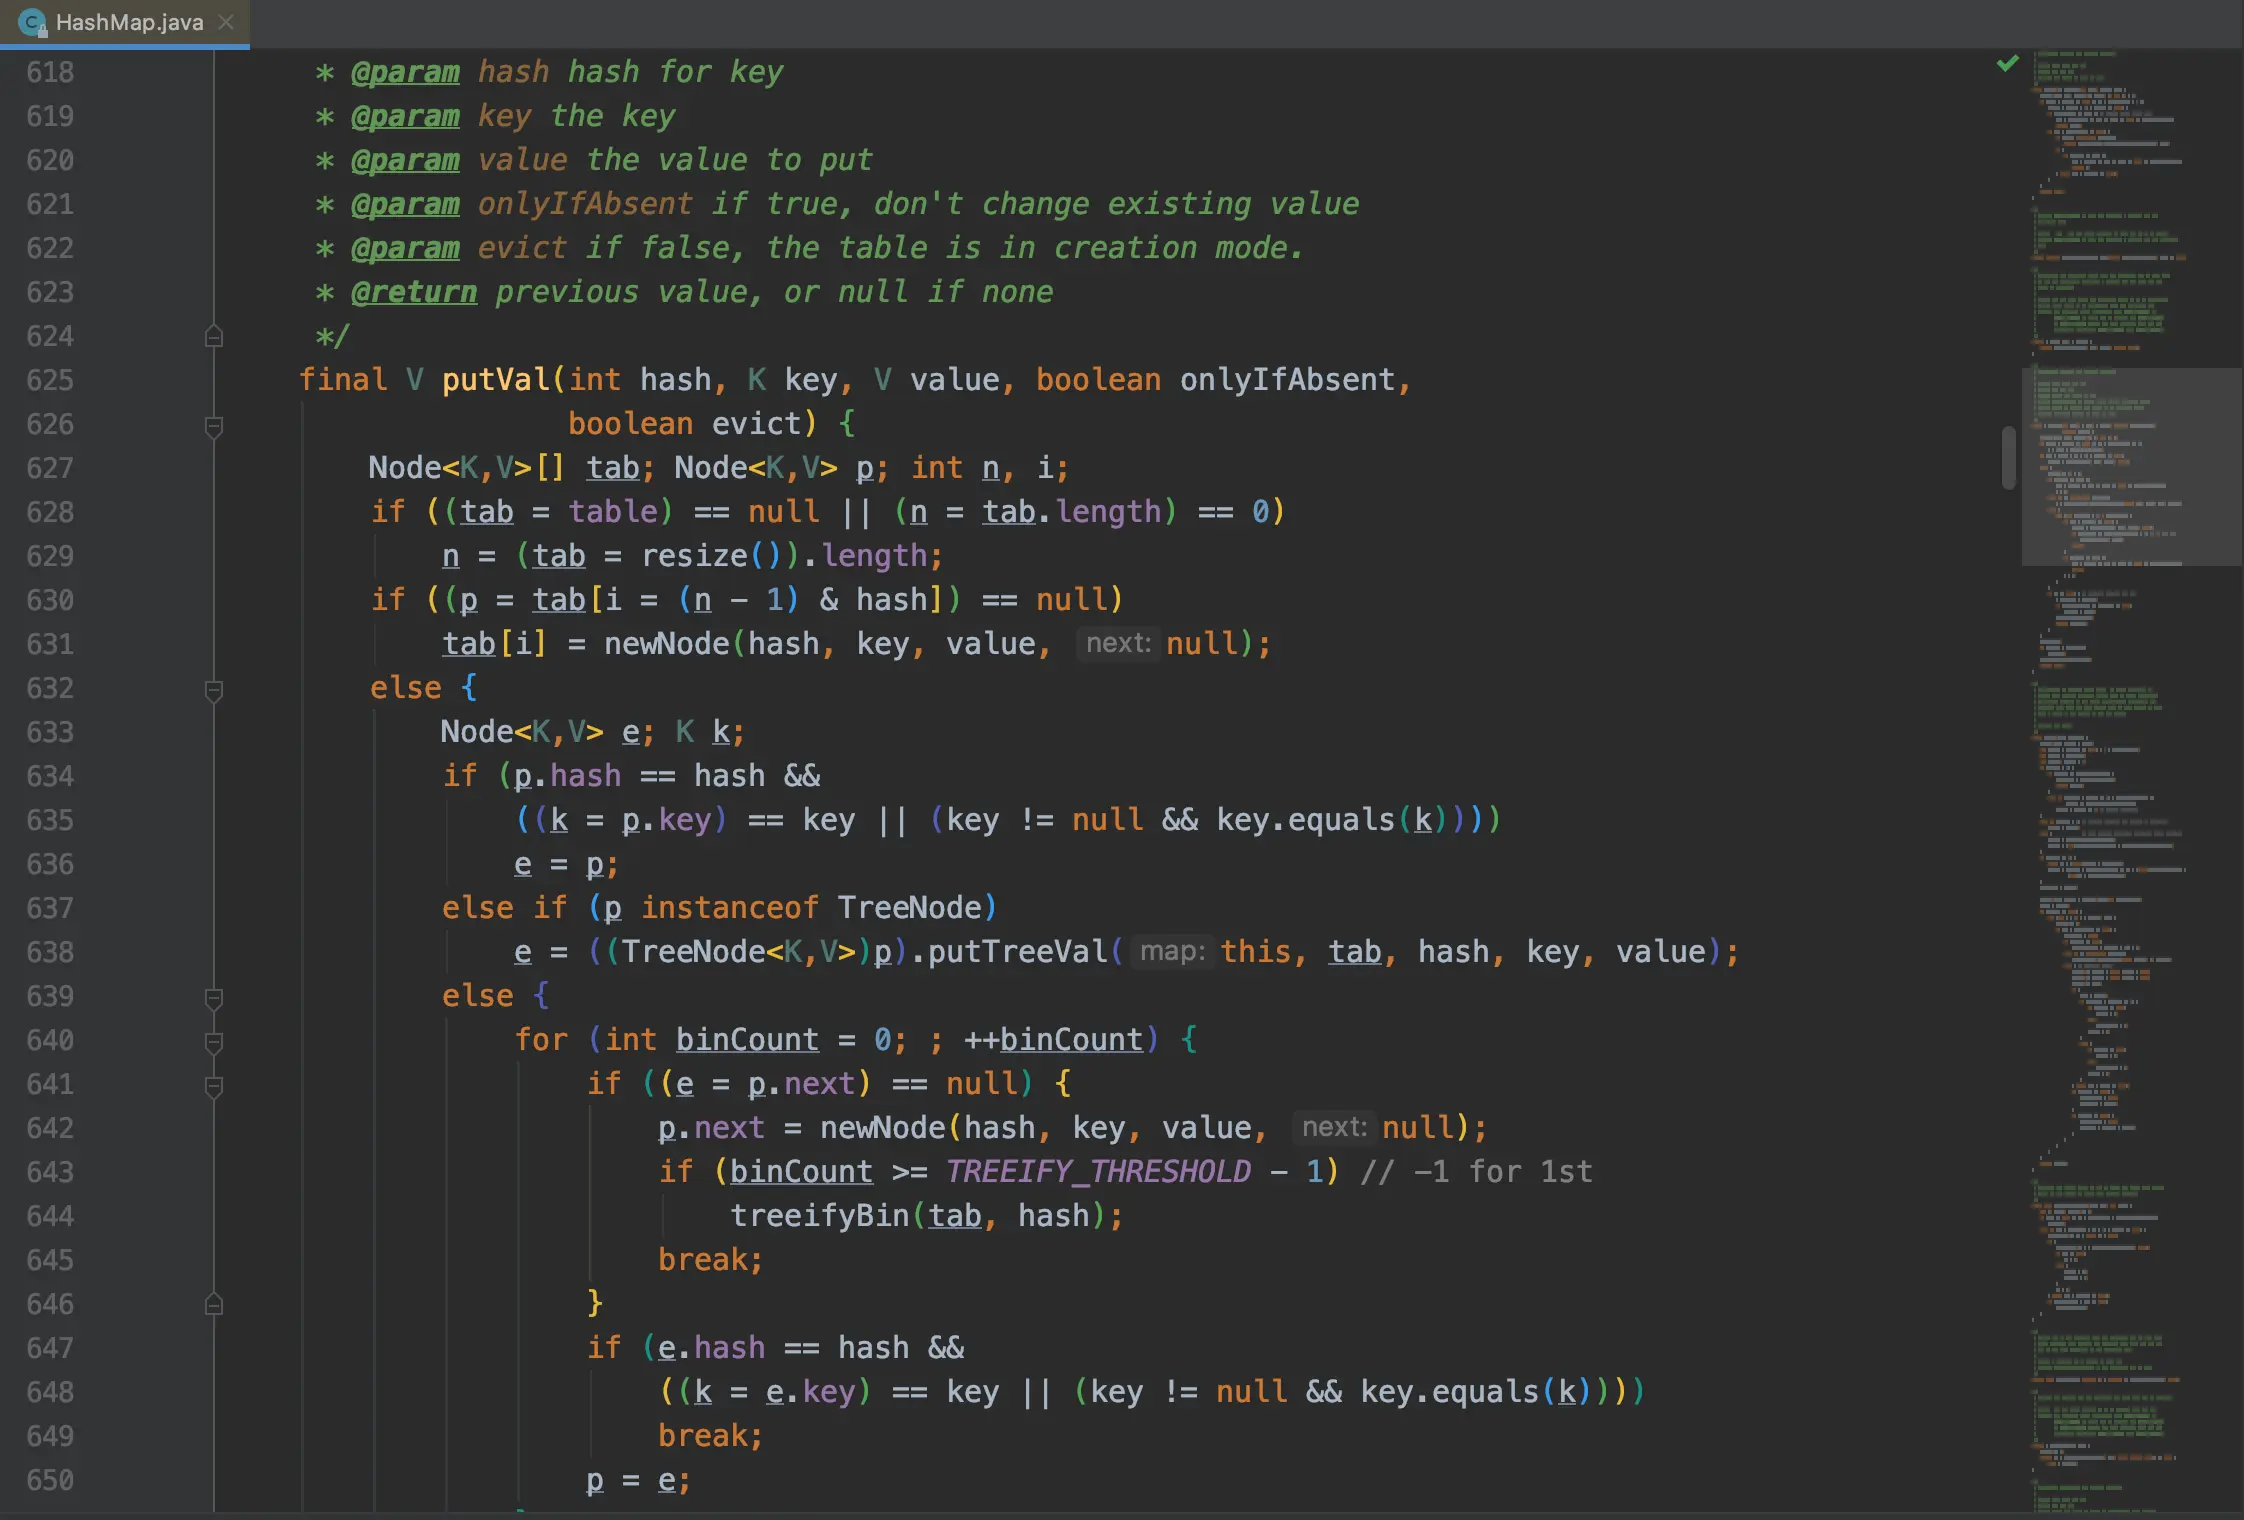2244x1520 pixels.
Task: Click the green inspection checkmark icon
Action: coord(2007,64)
